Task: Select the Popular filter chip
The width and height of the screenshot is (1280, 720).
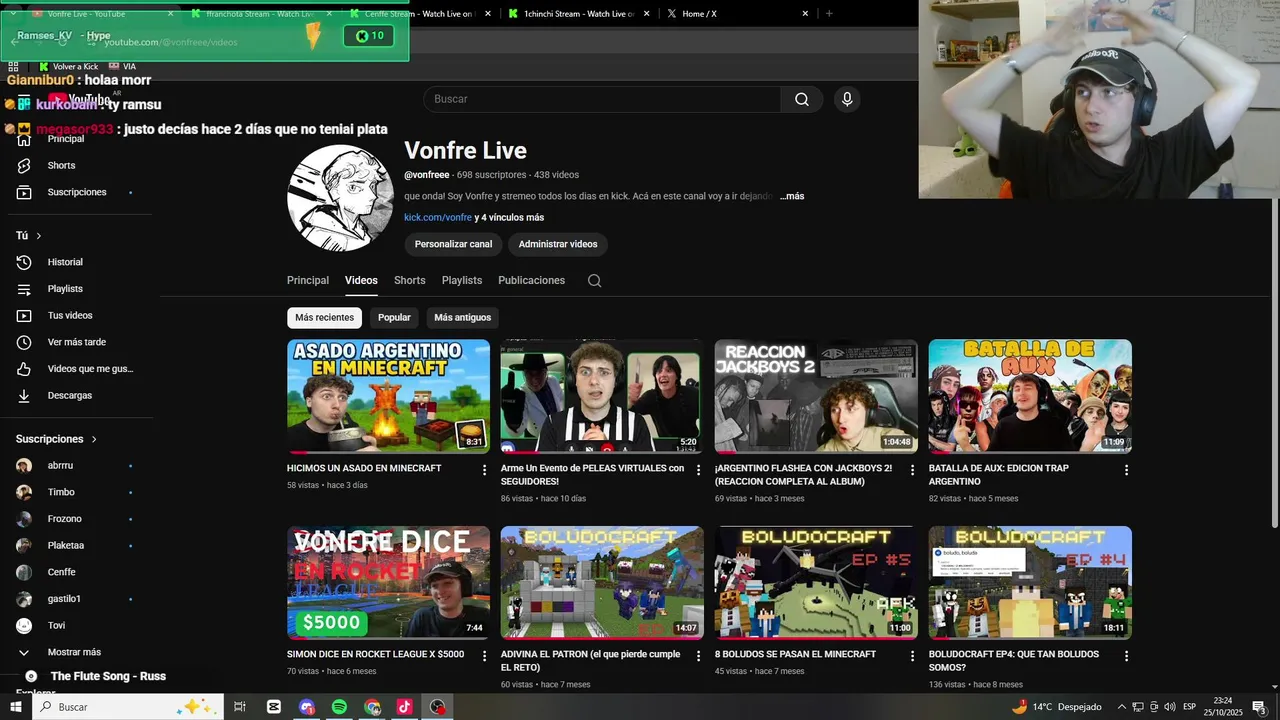Action: [394, 318]
